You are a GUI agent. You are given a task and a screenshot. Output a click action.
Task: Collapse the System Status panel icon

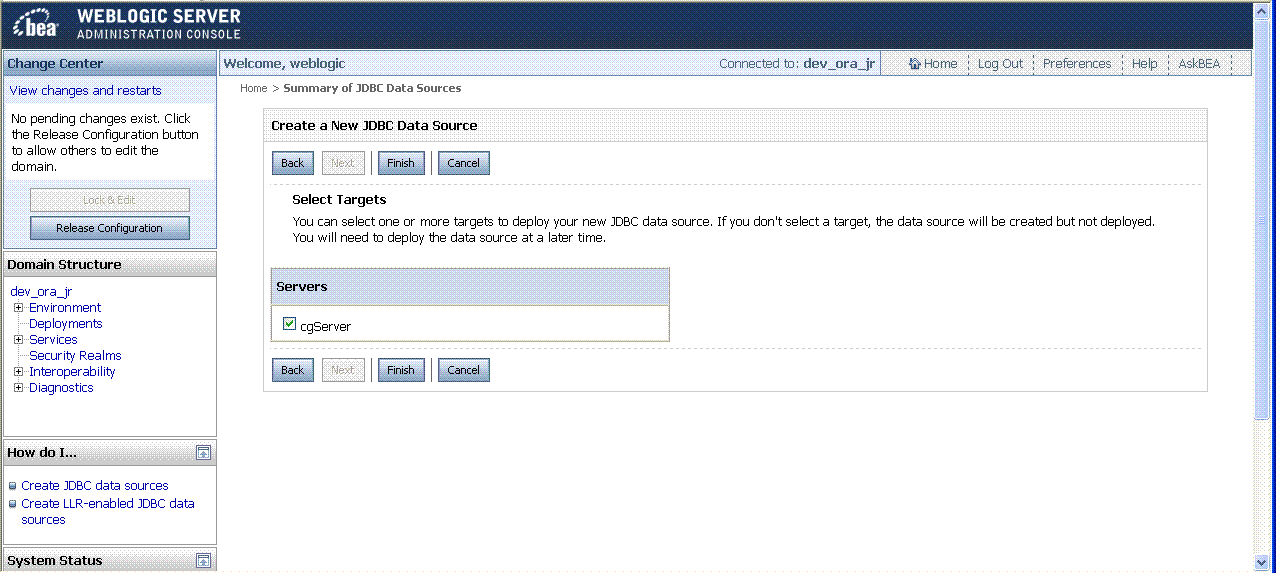tap(203, 561)
